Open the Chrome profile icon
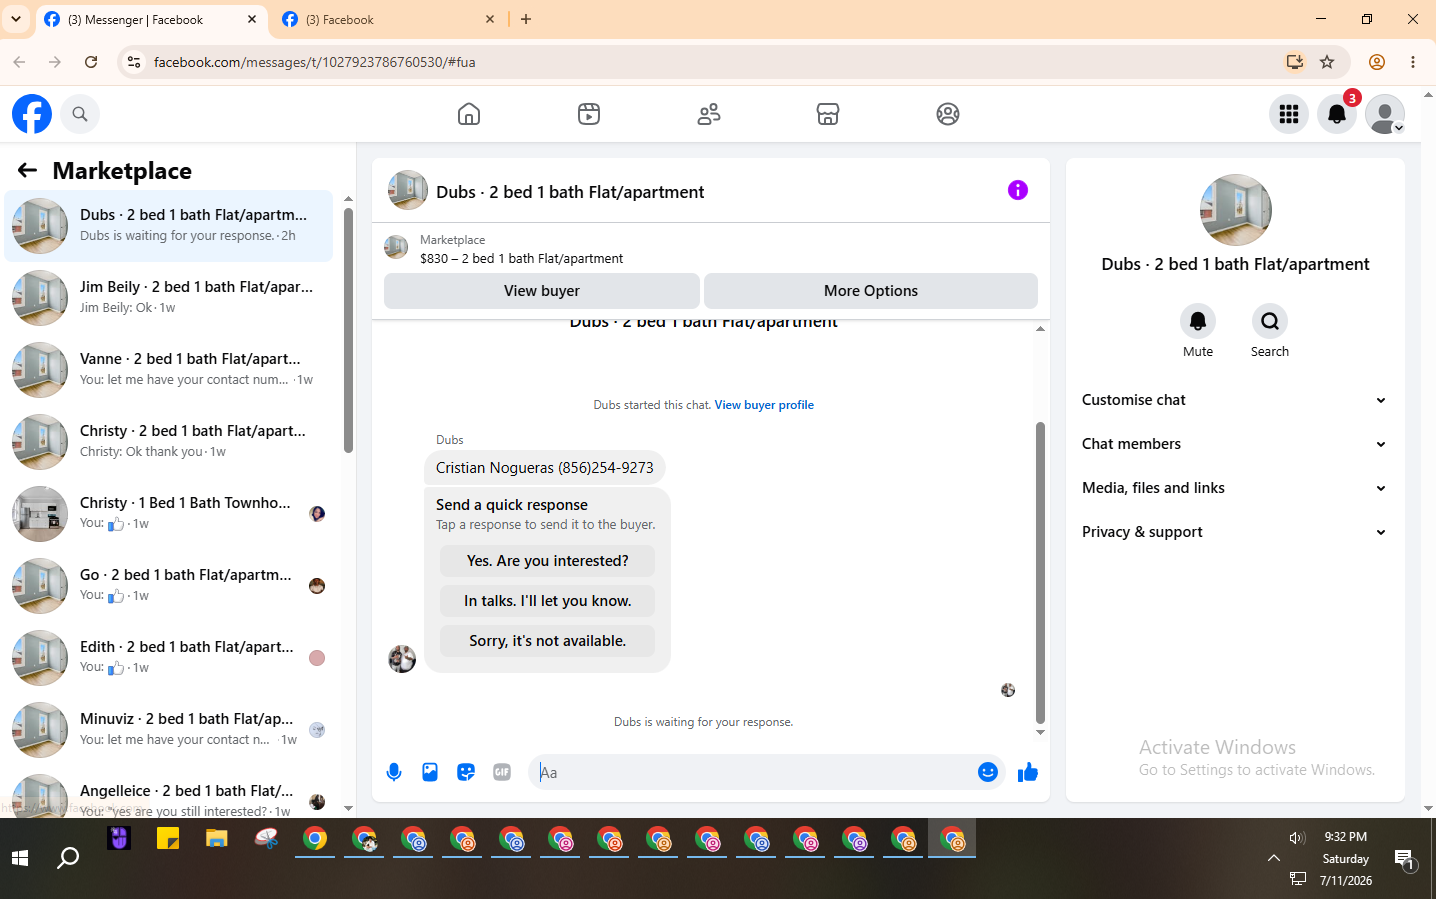 [1377, 62]
